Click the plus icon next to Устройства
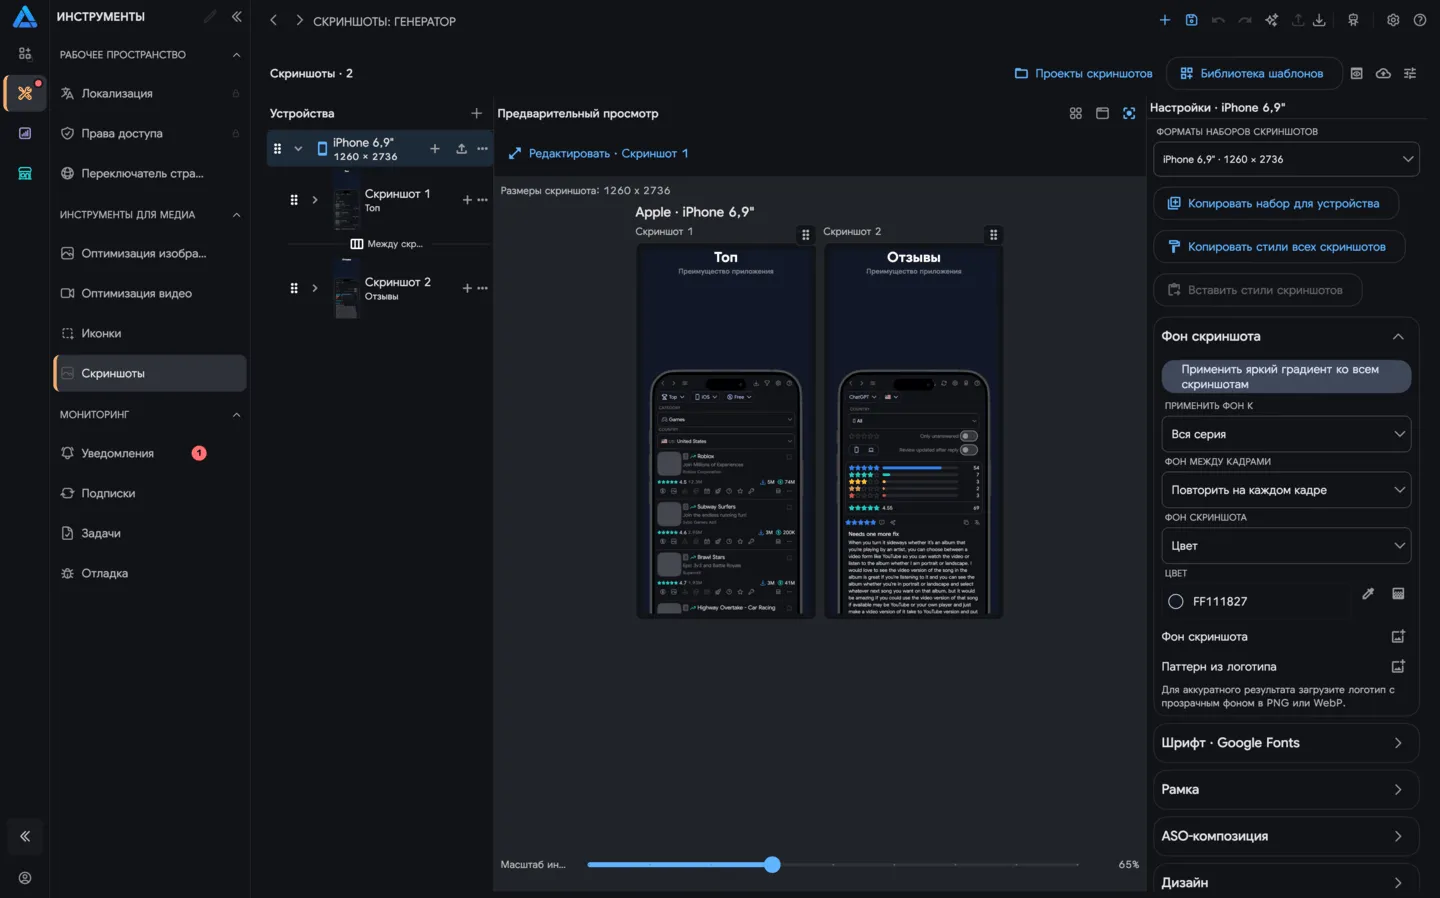The image size is (1440, 898). tap(477, 113)
